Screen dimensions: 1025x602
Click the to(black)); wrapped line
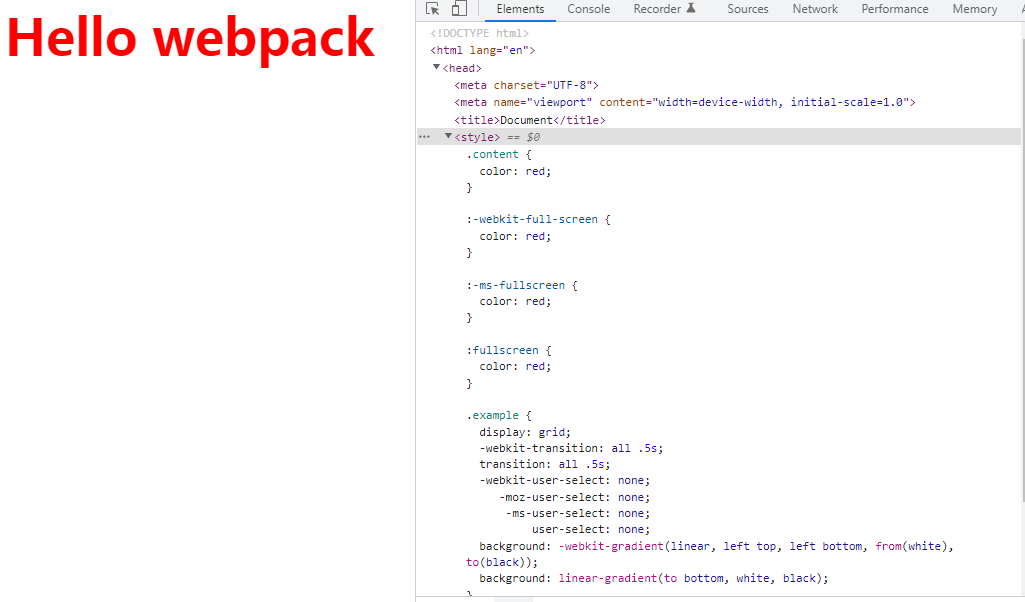(502, 562)
